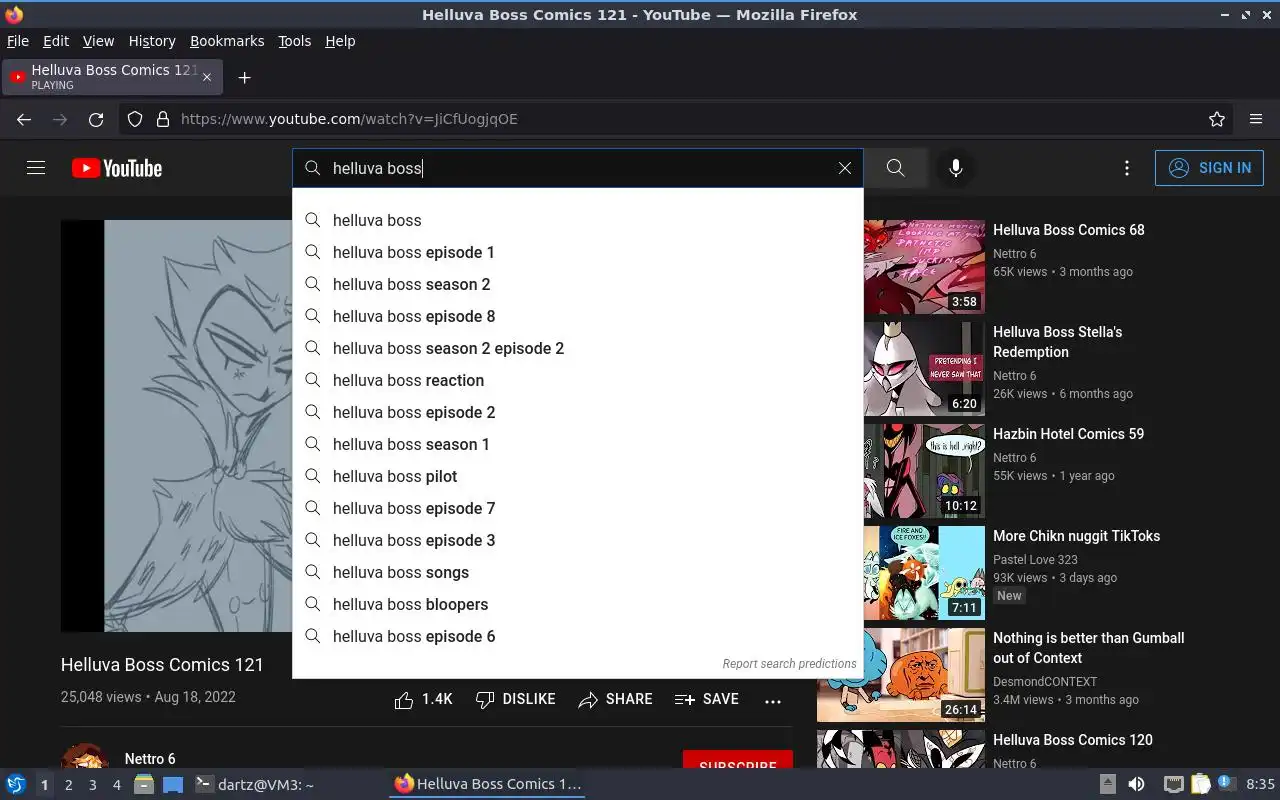The height and width of the screenshot is (800, 1280).
Task: Start voice search with the microphone icon
Action: tap(956, 168)
